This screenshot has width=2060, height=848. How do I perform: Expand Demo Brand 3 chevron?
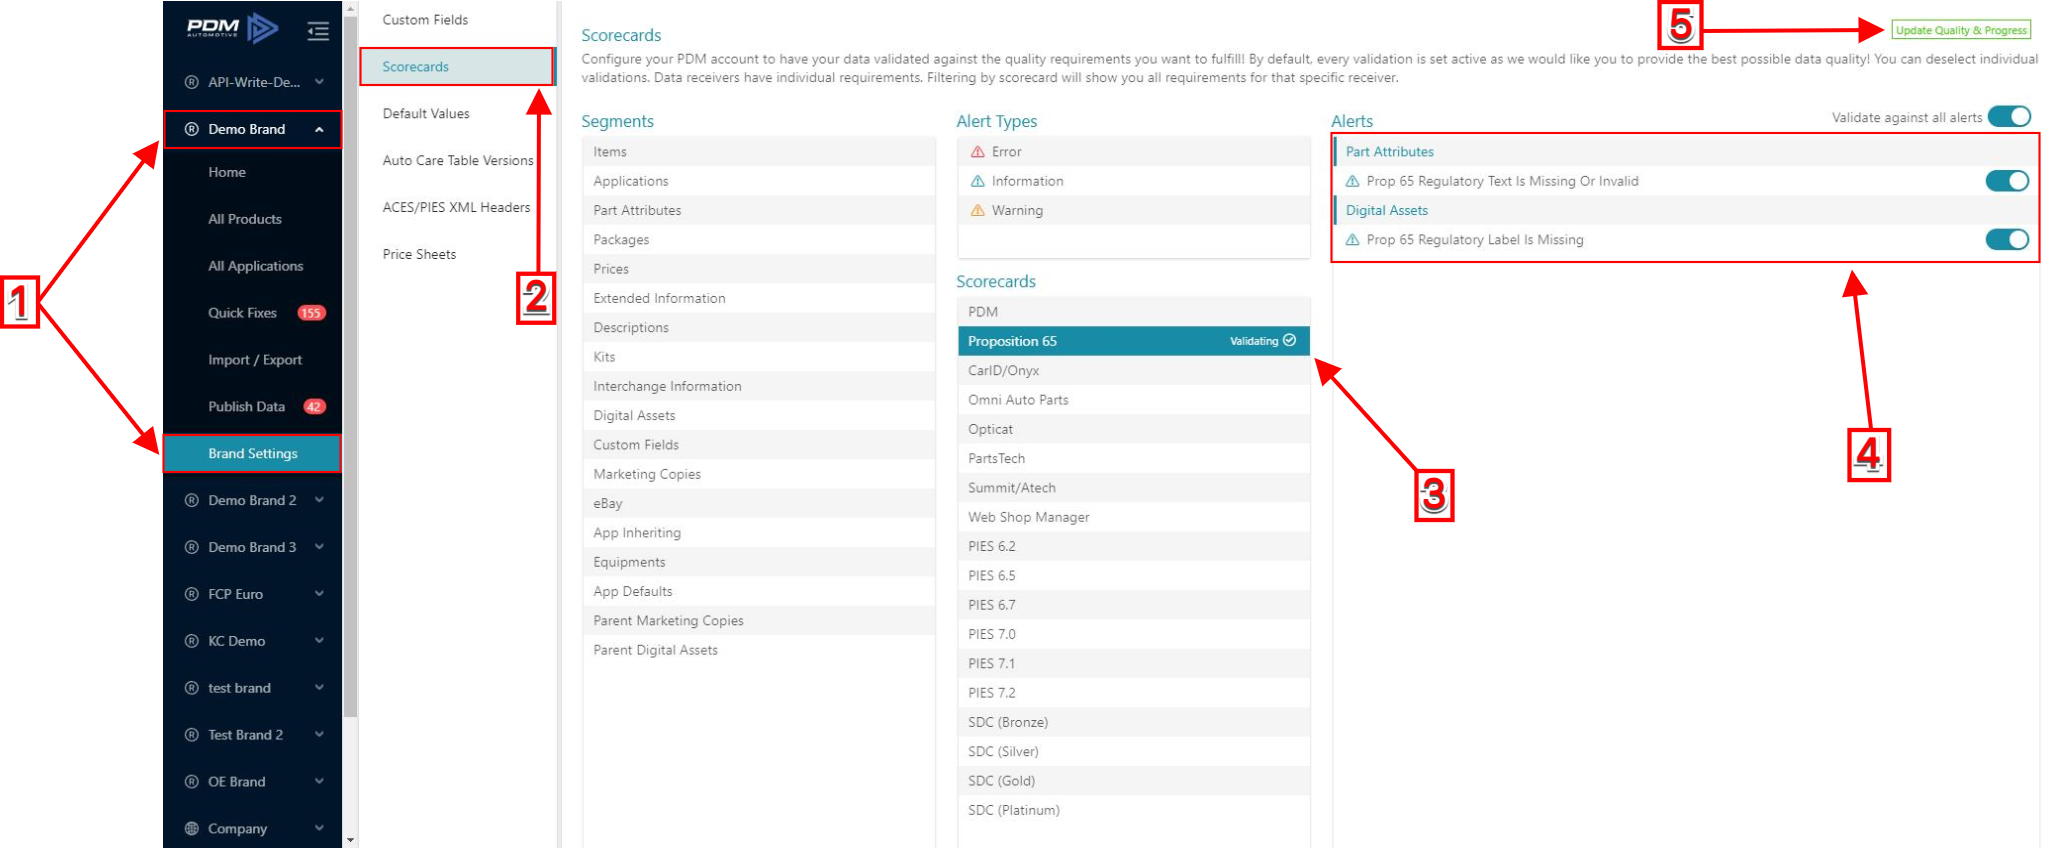[319, 547]
